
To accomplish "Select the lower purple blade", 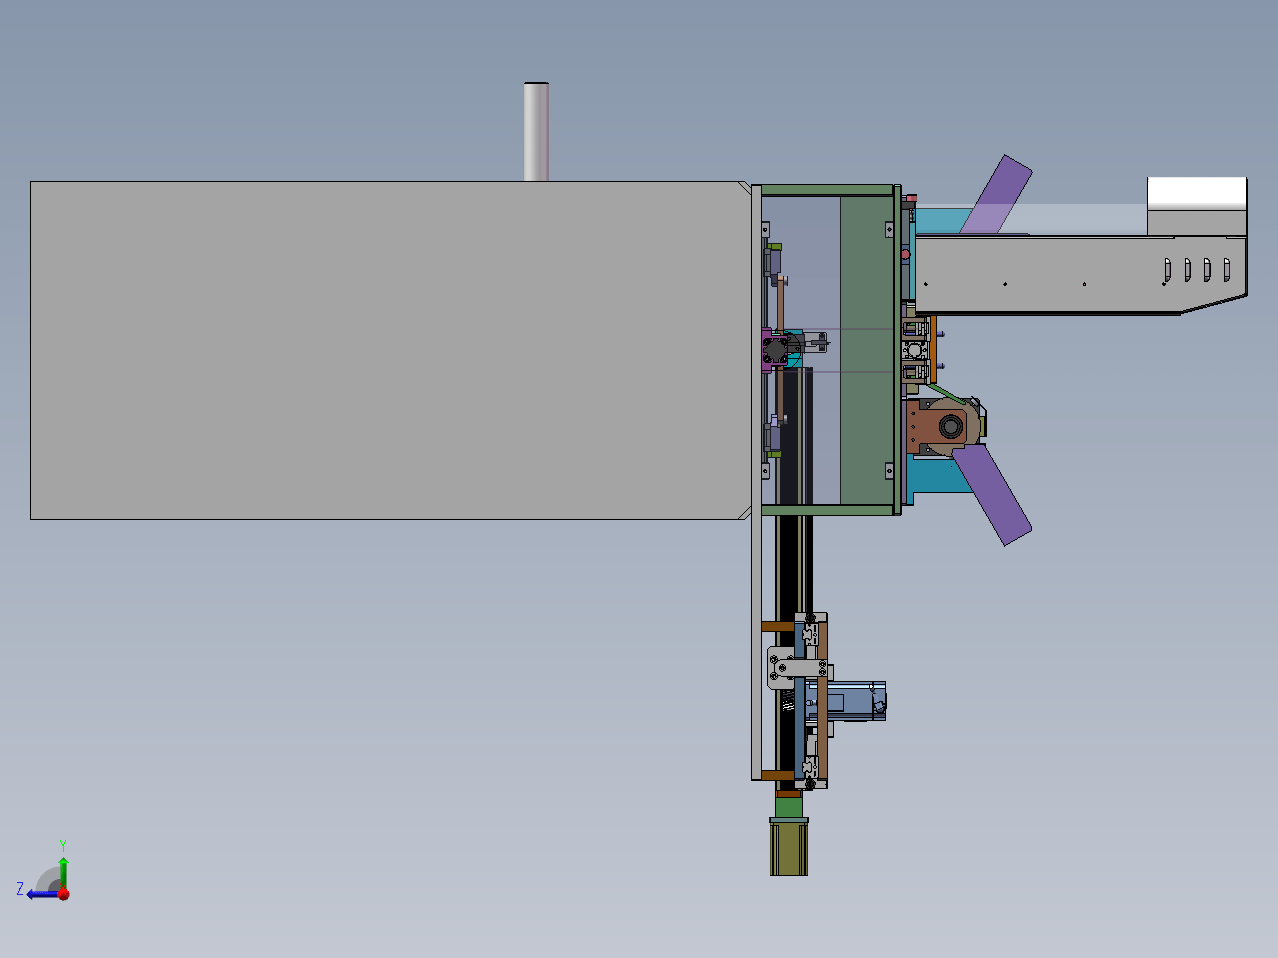I will coord(992,496).
